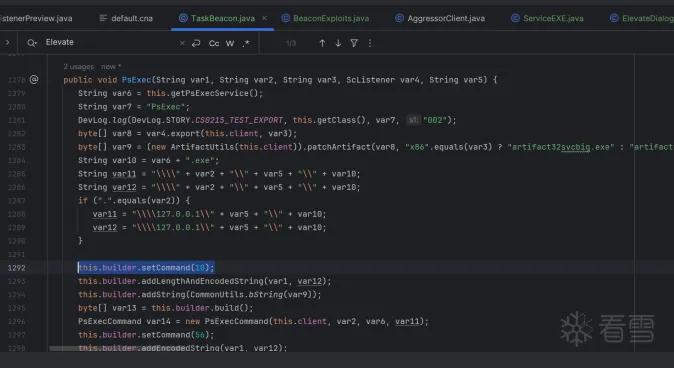Click the "002" string argument
Viewport: 674px width, 368px height.
coord(435,120)
